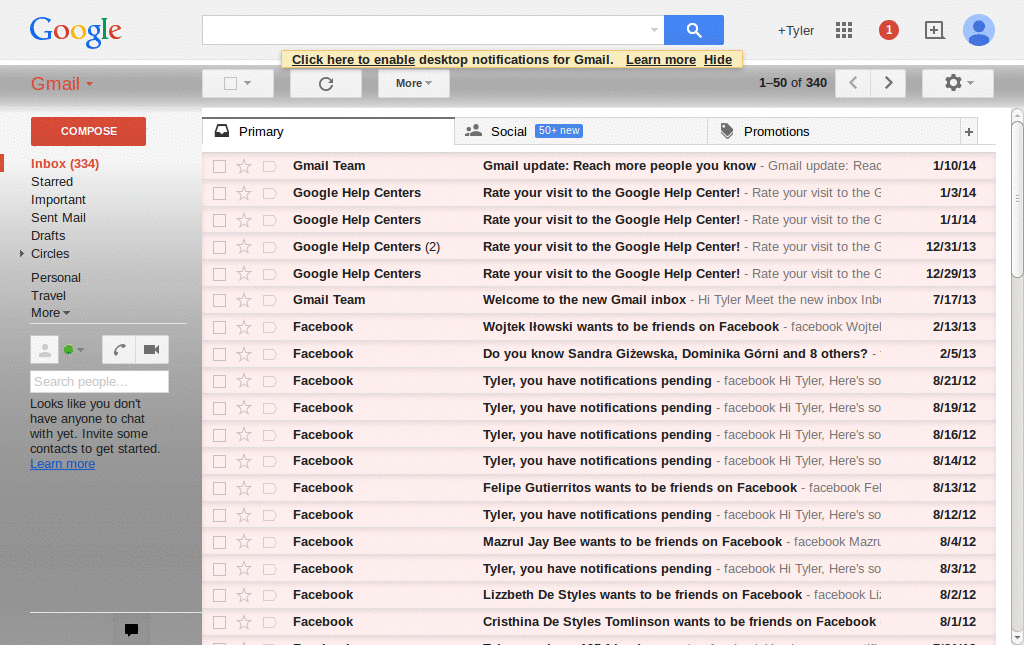Star the 12/31/13 Google Help Centers thread

point(244,247)
